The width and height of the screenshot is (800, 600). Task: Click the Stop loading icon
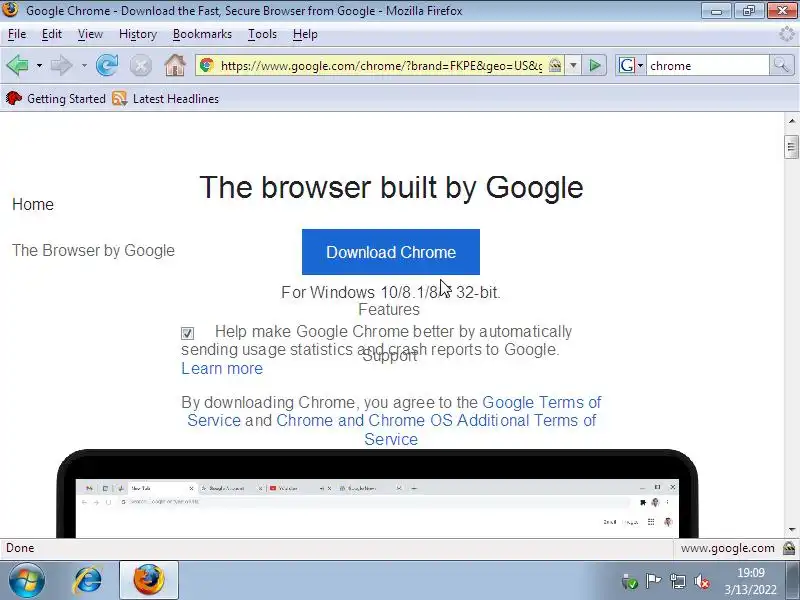click(x=141, y=66)
